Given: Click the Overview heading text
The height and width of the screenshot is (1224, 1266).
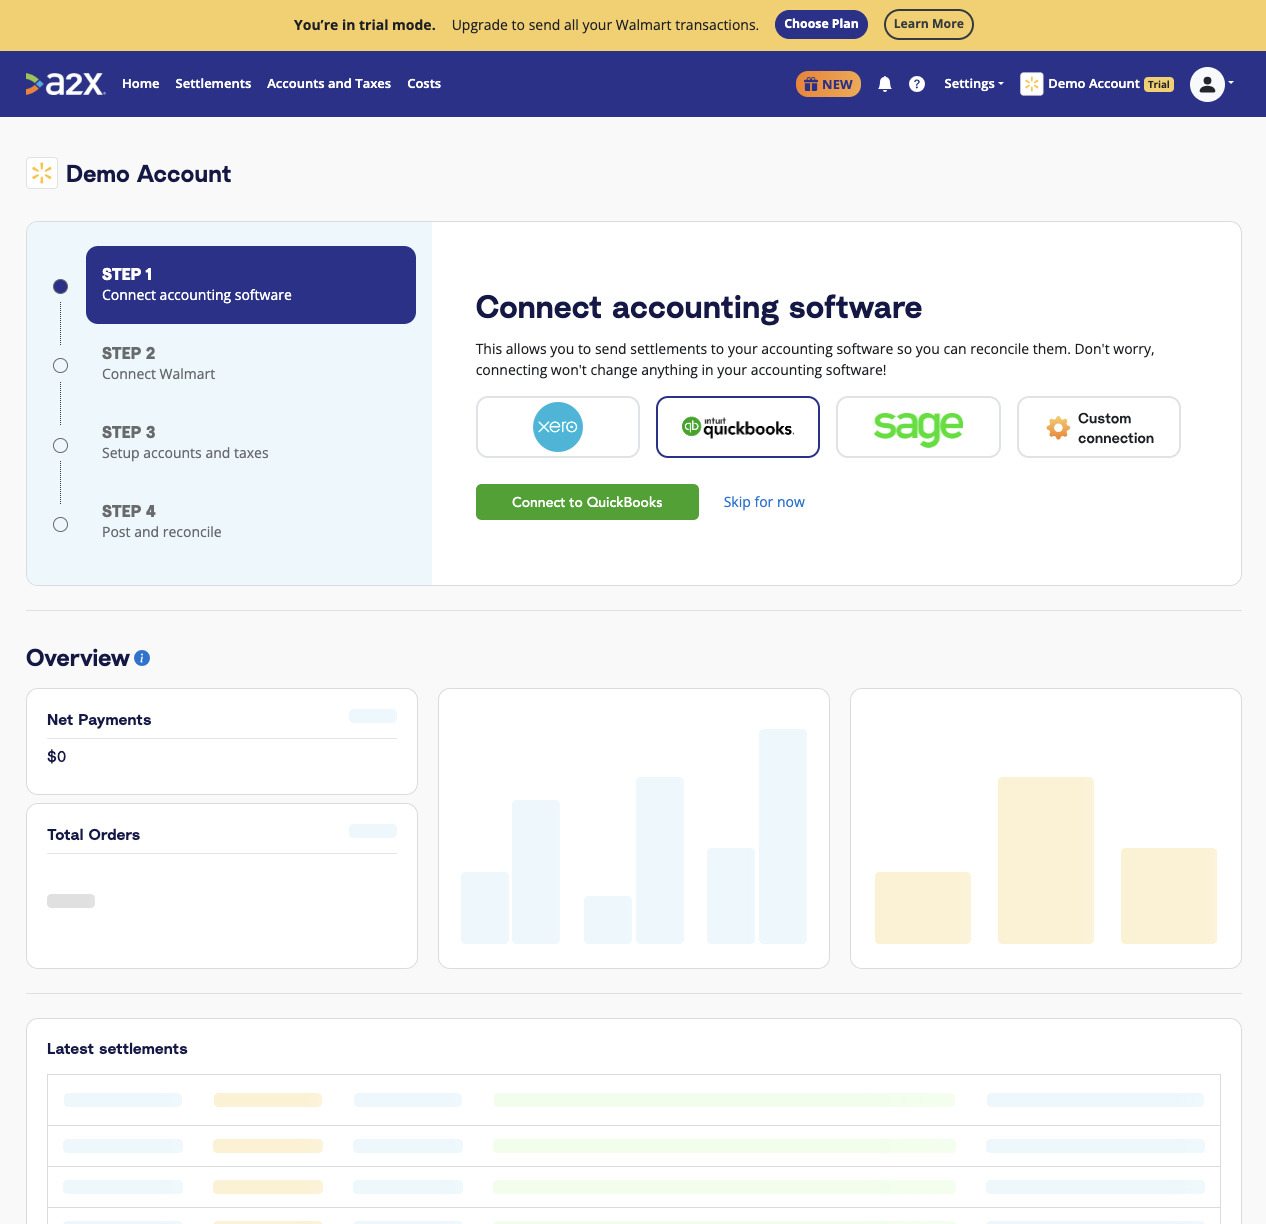Looking at the screenshot, I should point(78,658).
